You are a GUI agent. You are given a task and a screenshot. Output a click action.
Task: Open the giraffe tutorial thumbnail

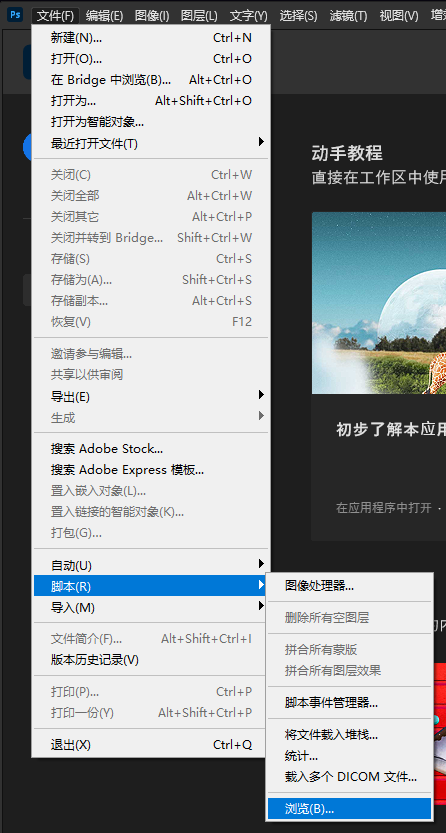379,303
